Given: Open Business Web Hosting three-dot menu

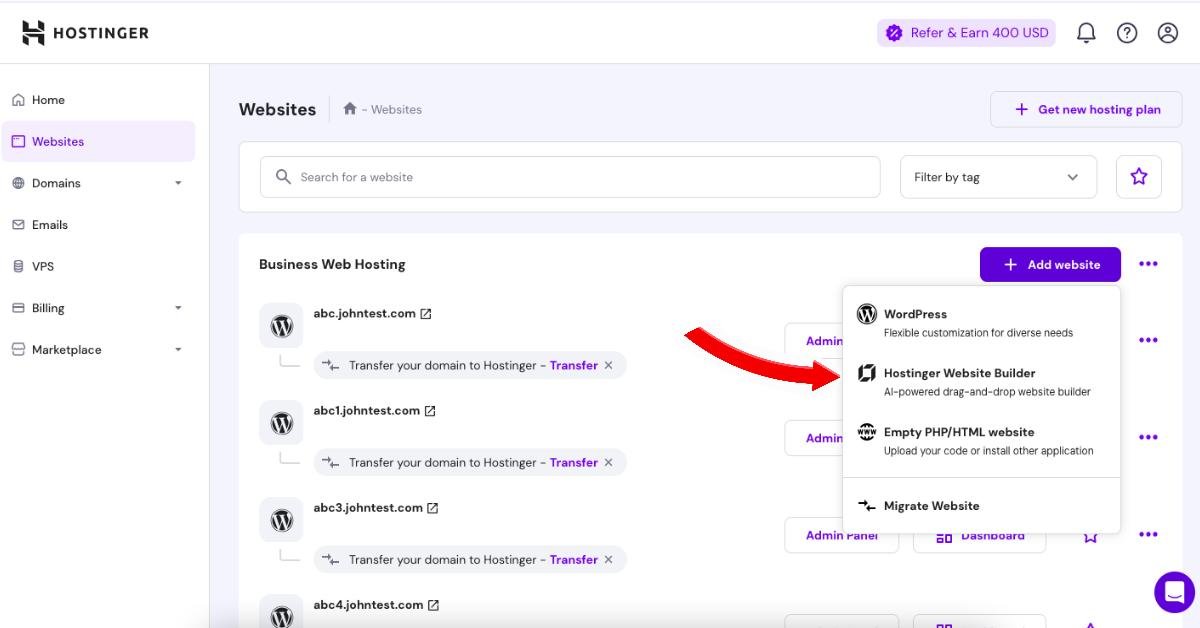Looking at the screenshot, I should pos(1148,264).
